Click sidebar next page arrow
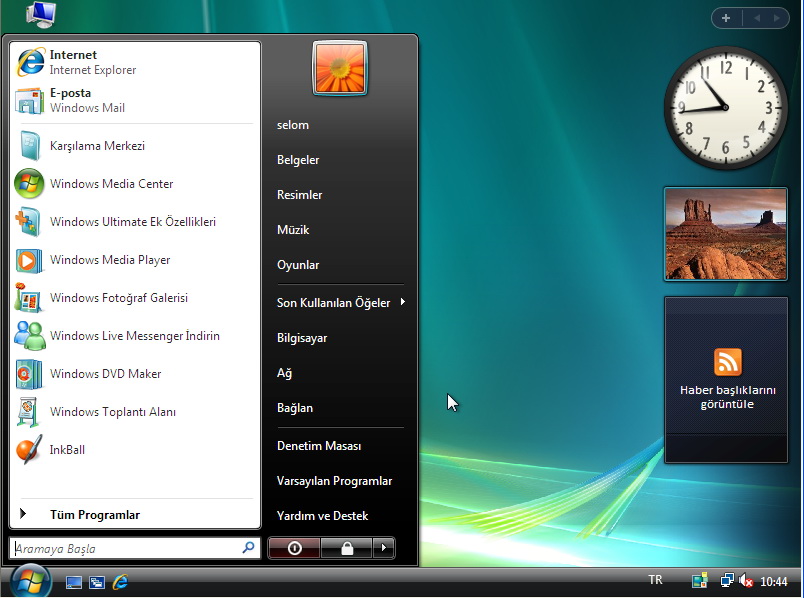Viewport: 804px width, 598px height. pyautogui.click(x=777, y=18)
